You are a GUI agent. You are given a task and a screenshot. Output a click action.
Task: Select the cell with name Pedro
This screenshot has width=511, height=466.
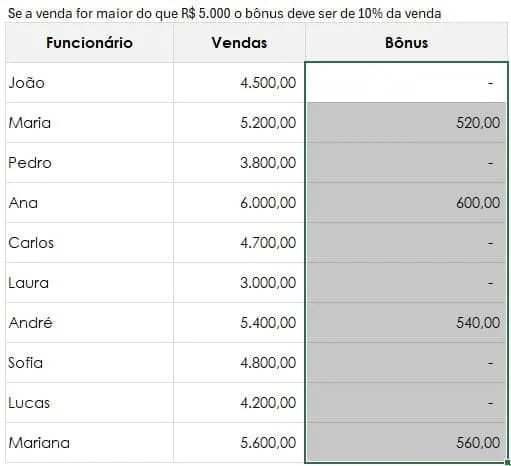coord(89,163)
